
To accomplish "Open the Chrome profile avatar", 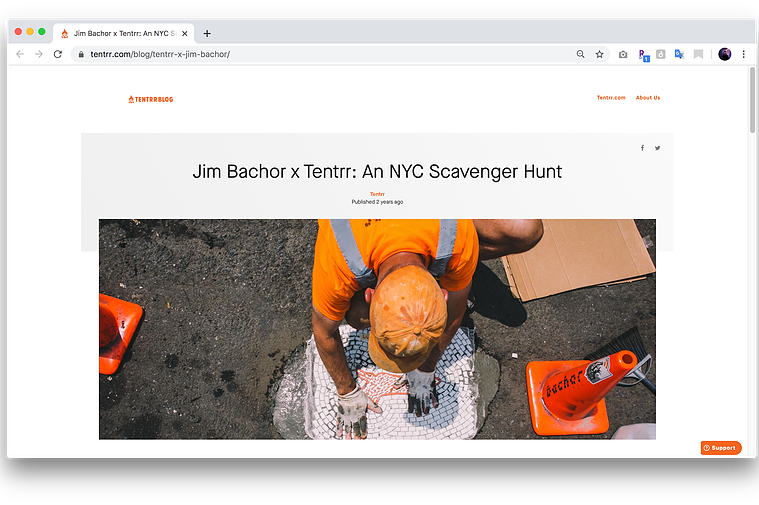I will tap(725, 54).
